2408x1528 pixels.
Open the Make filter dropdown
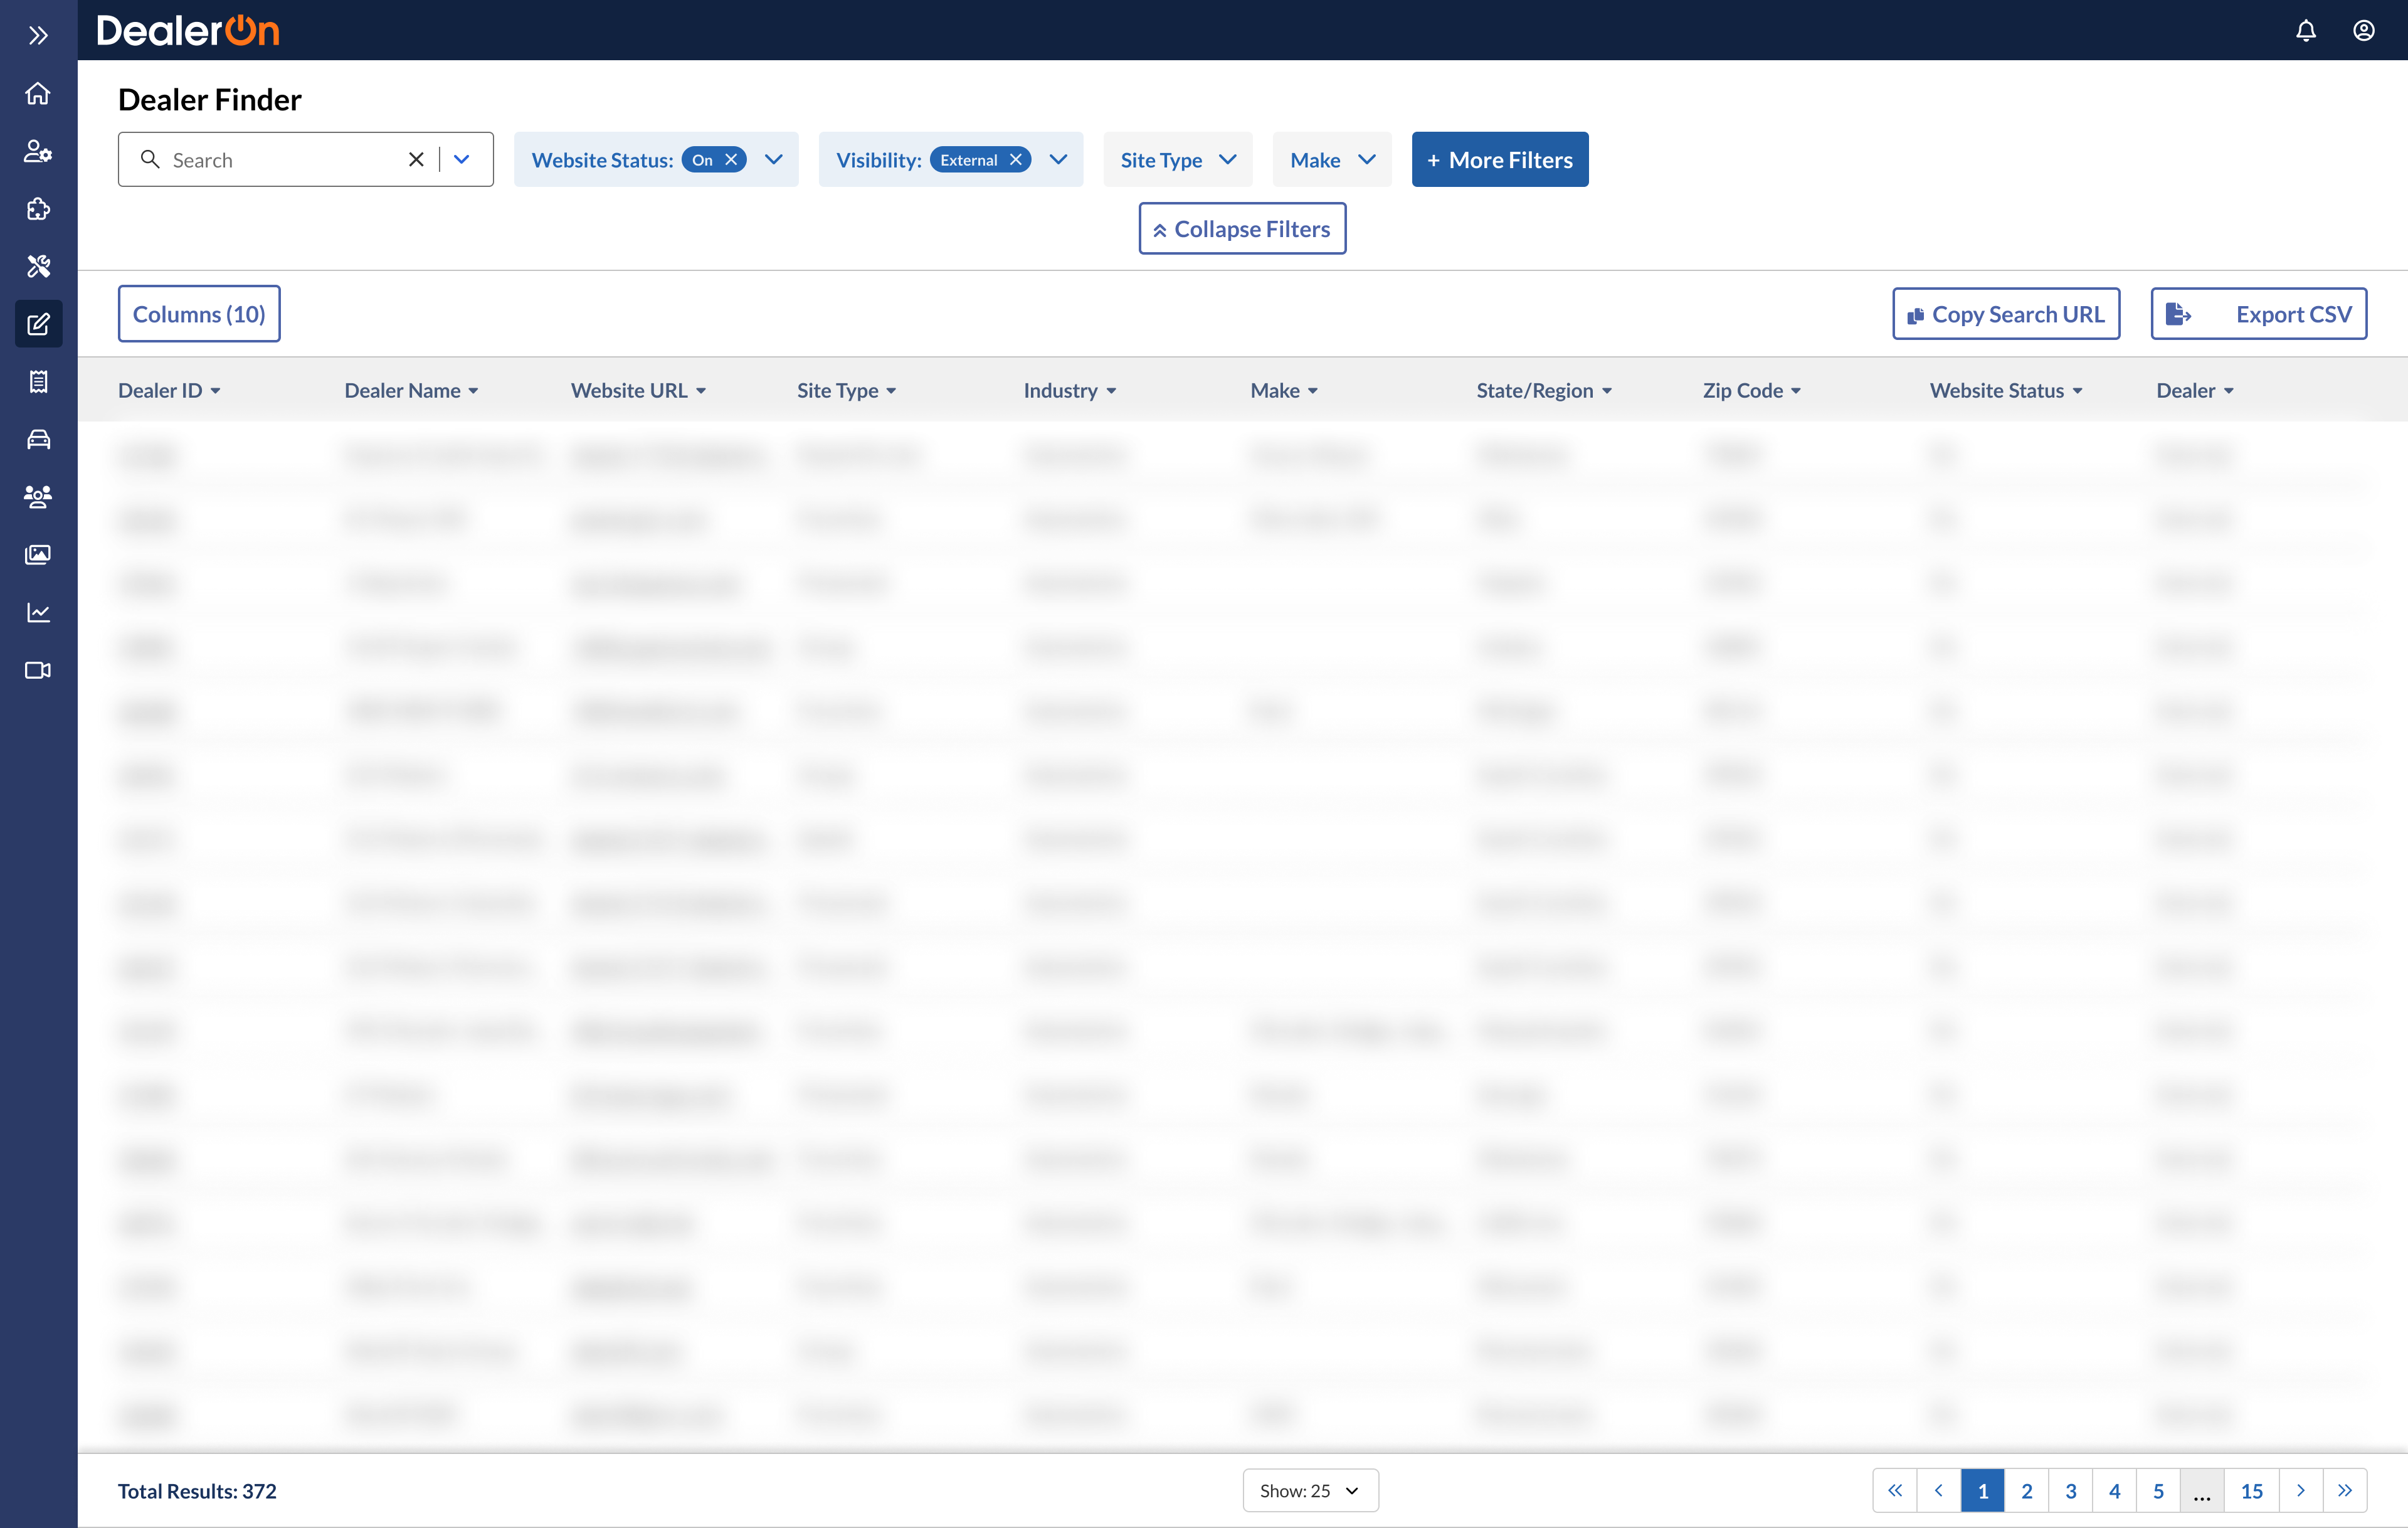tap(1332, 160)
